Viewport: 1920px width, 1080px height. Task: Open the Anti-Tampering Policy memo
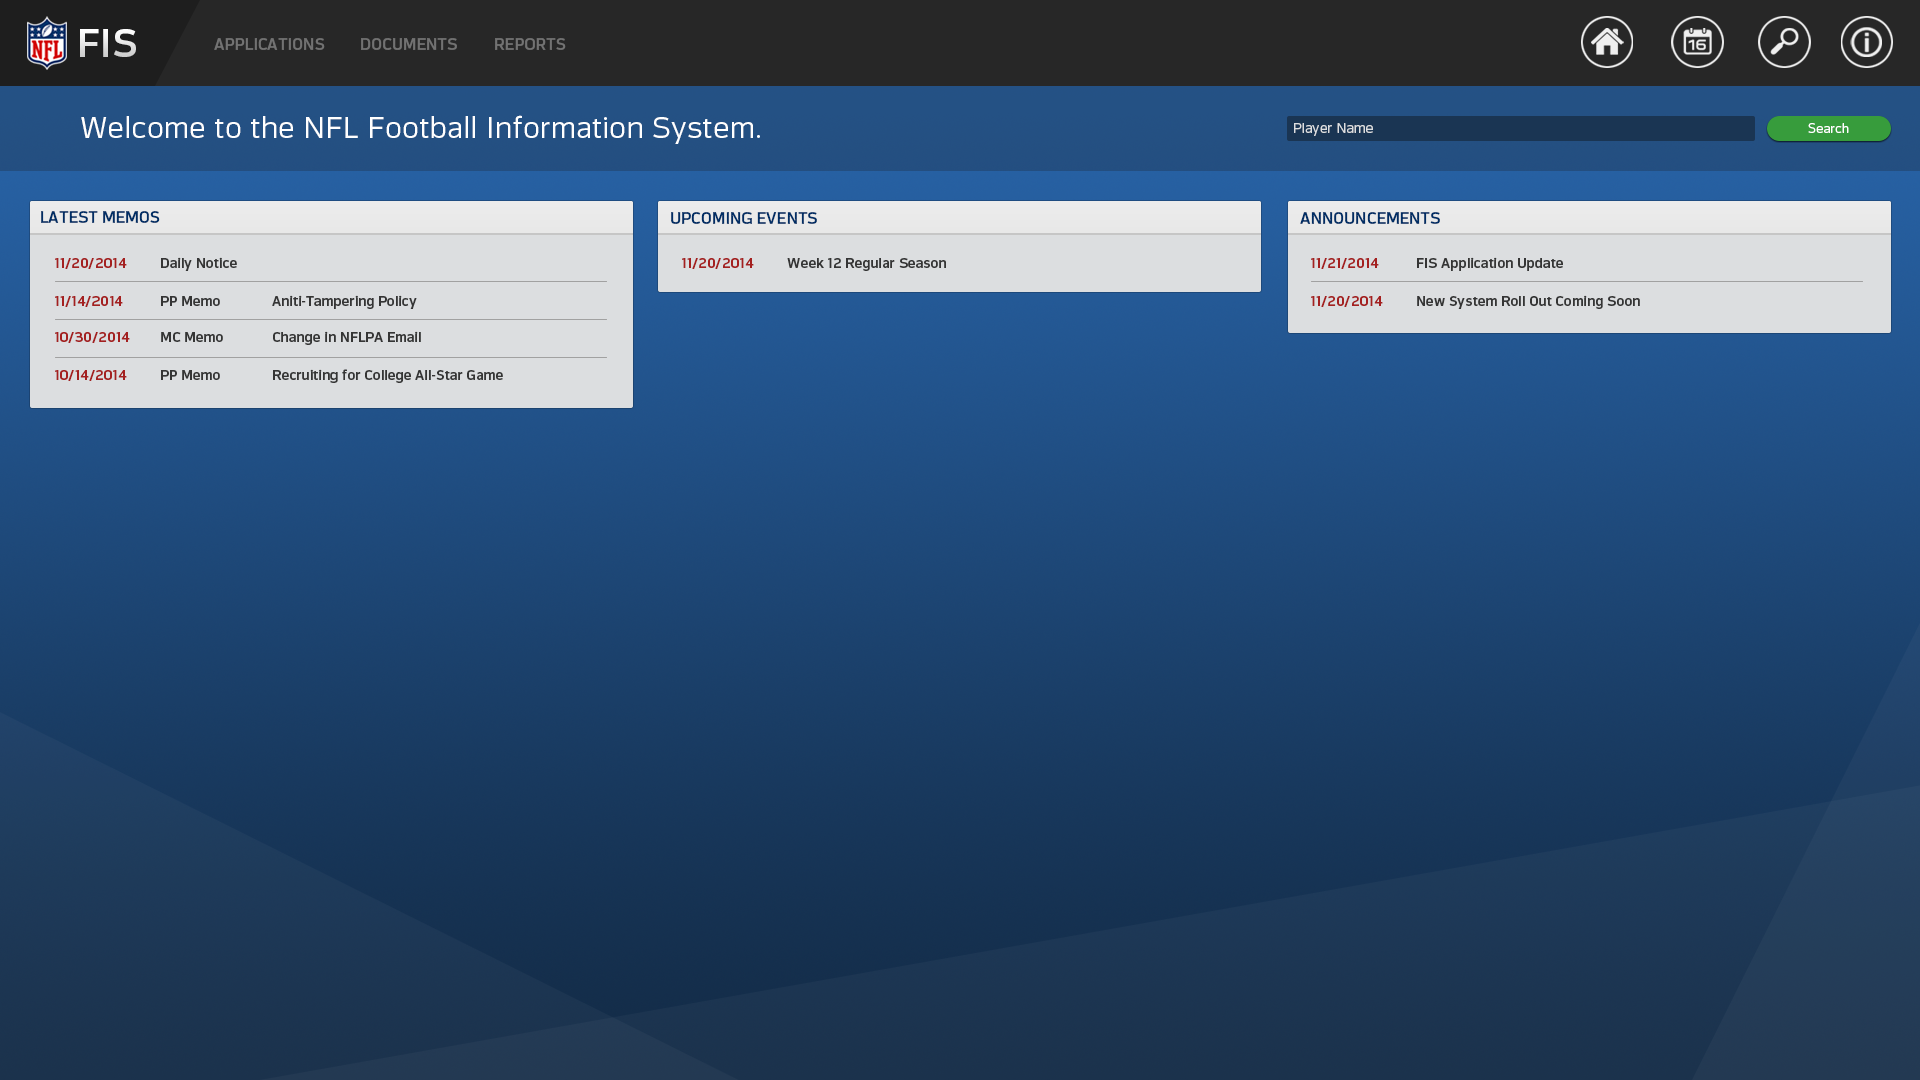click(344, 301)
